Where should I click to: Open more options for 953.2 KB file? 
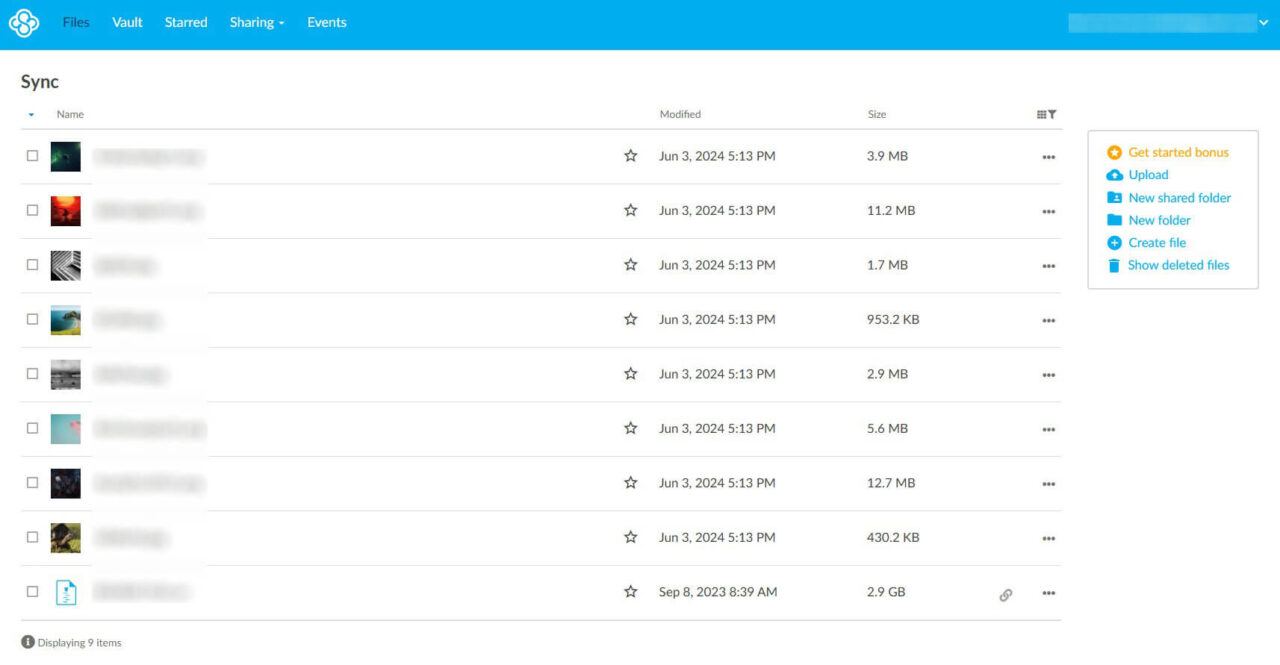click(1048, 320)
